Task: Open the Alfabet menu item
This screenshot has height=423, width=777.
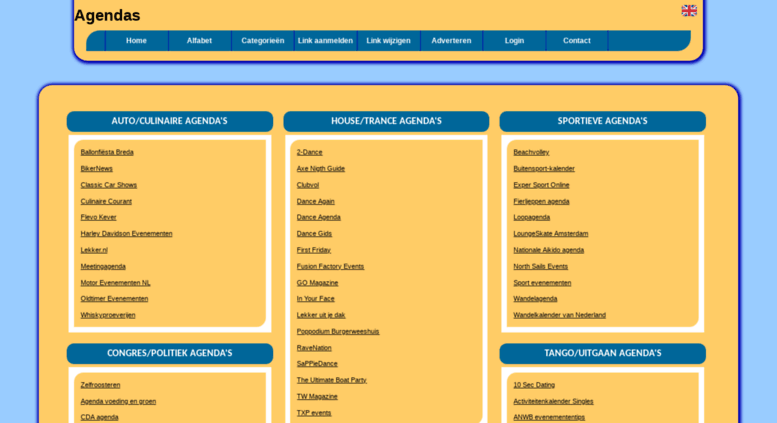Action: click(x=199, y=41)
